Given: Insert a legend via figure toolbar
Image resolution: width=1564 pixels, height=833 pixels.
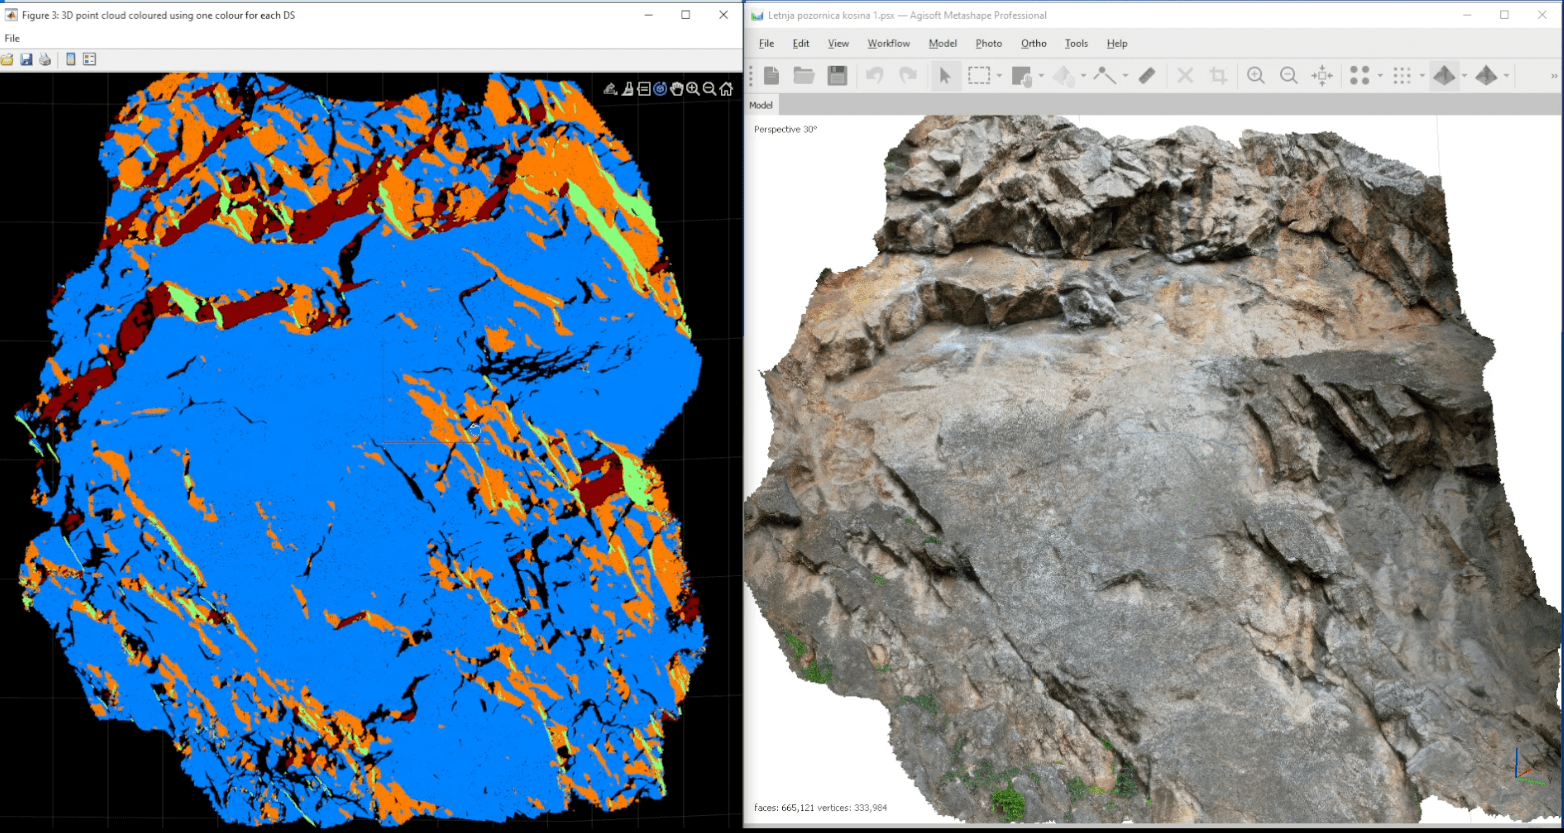Looking at the screenshot, I should (x=89, y=59).
